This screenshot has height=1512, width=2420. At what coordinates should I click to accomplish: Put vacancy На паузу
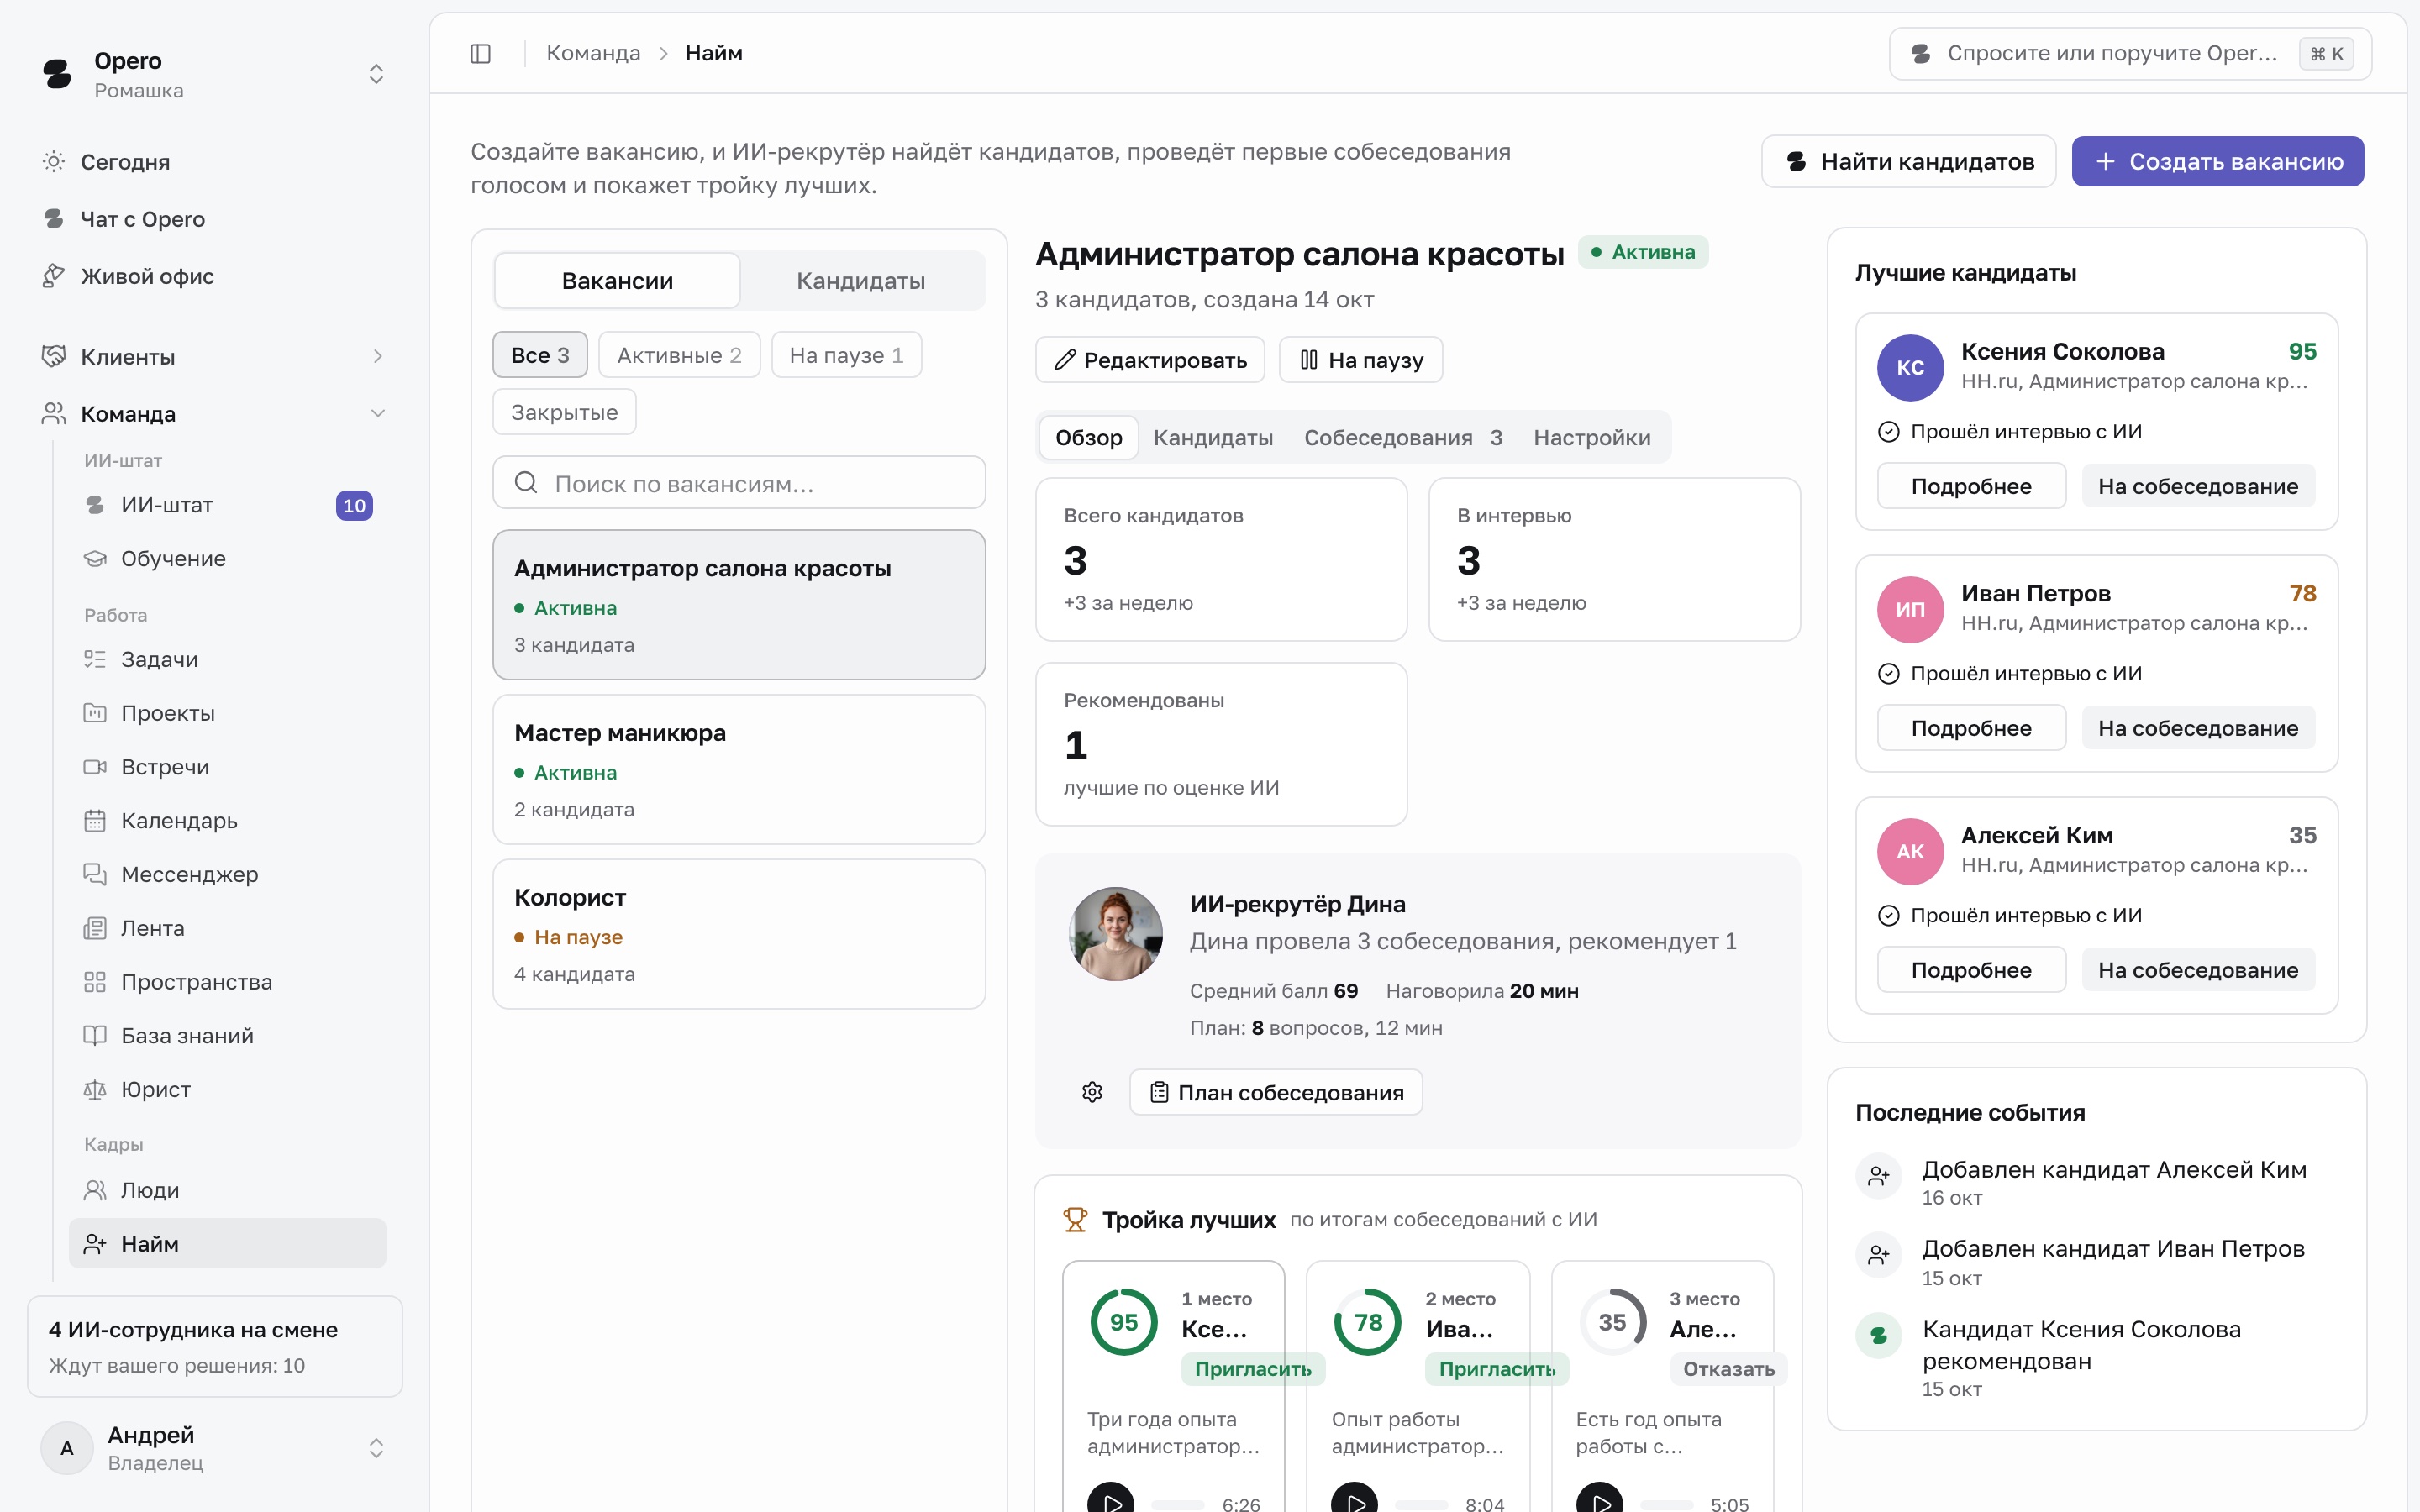pos(1361,360)
